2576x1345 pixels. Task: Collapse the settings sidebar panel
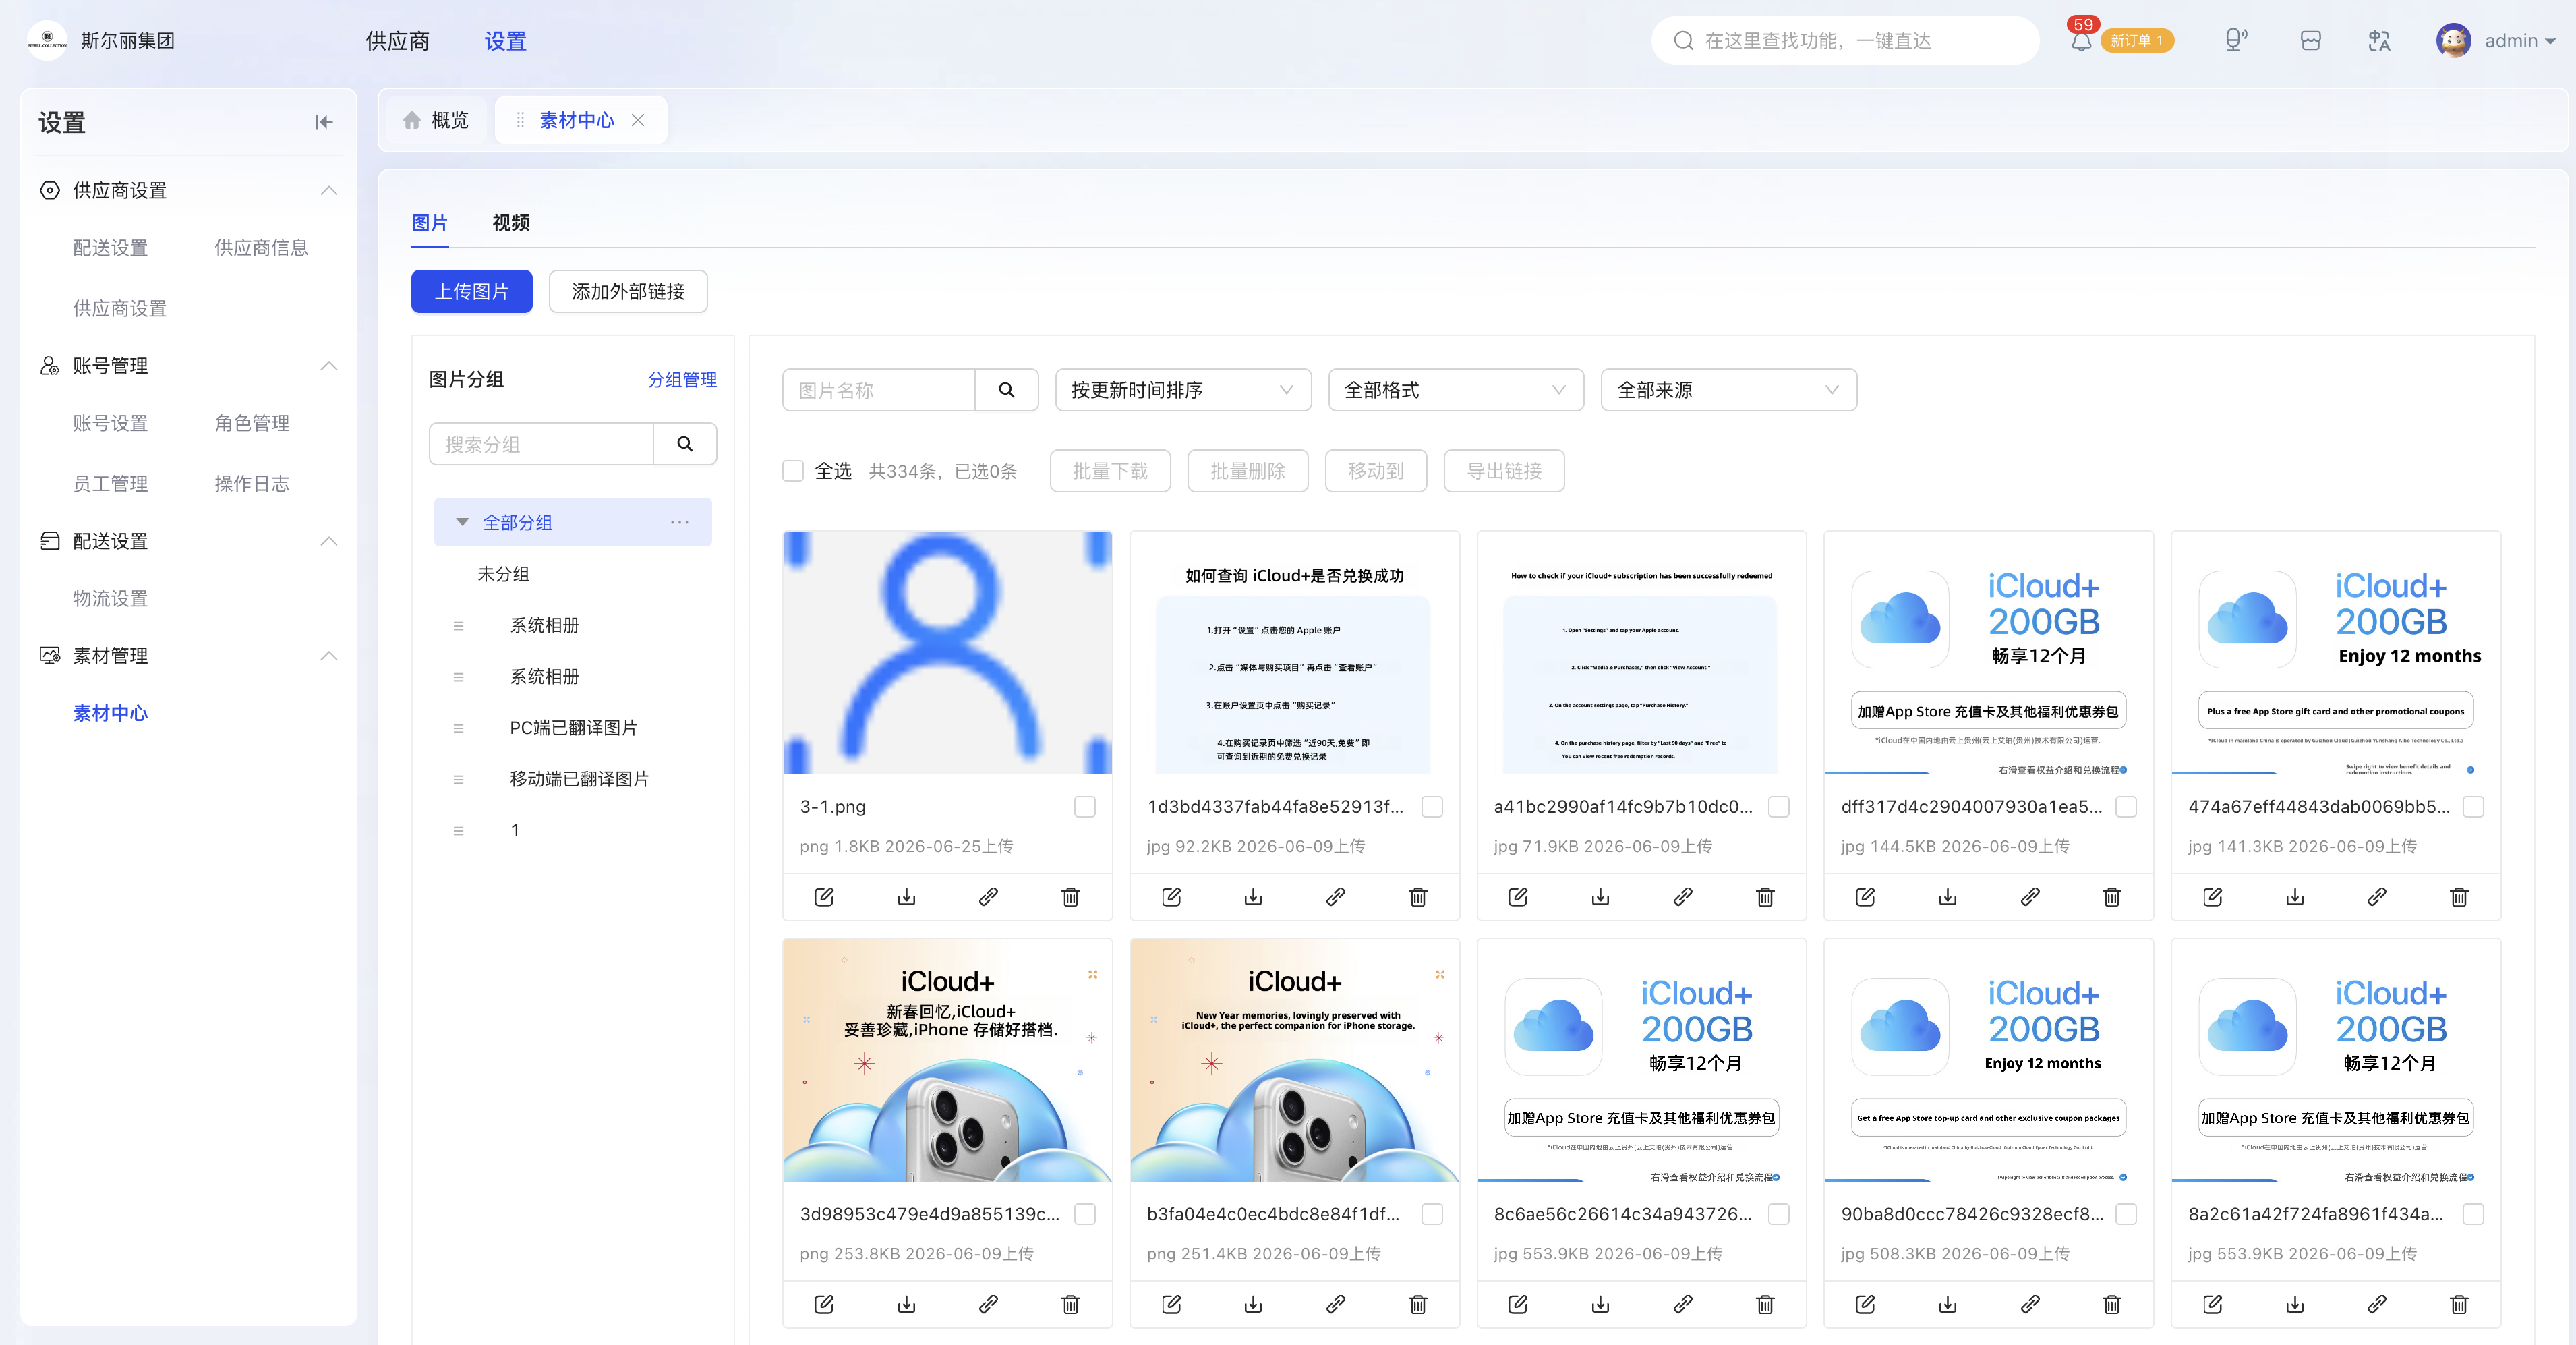click(x=323, y=122)
